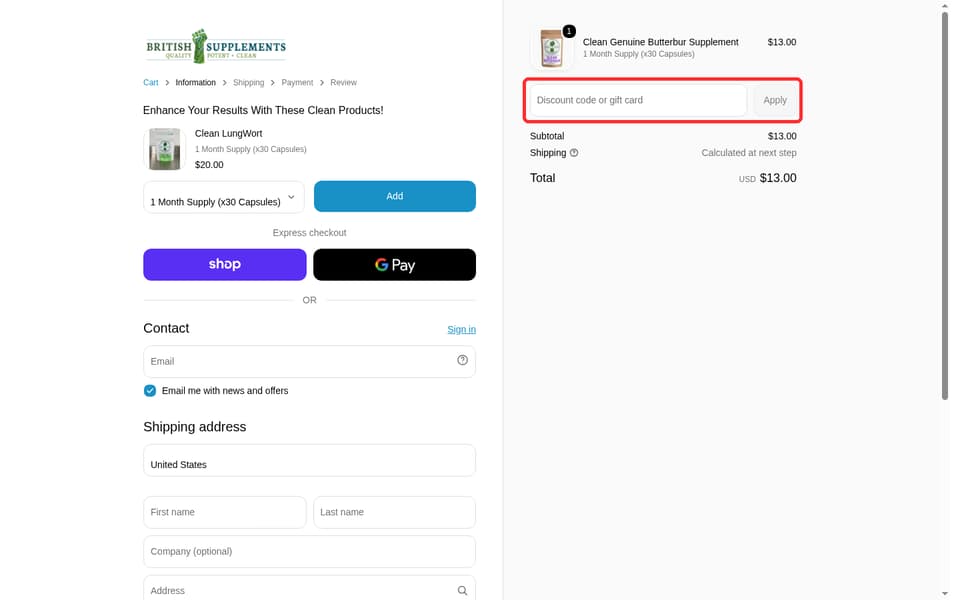Viewport: 960px width, 600px height.
Task: Focus the Discount code or gift card field
Action: pos(638,100)
